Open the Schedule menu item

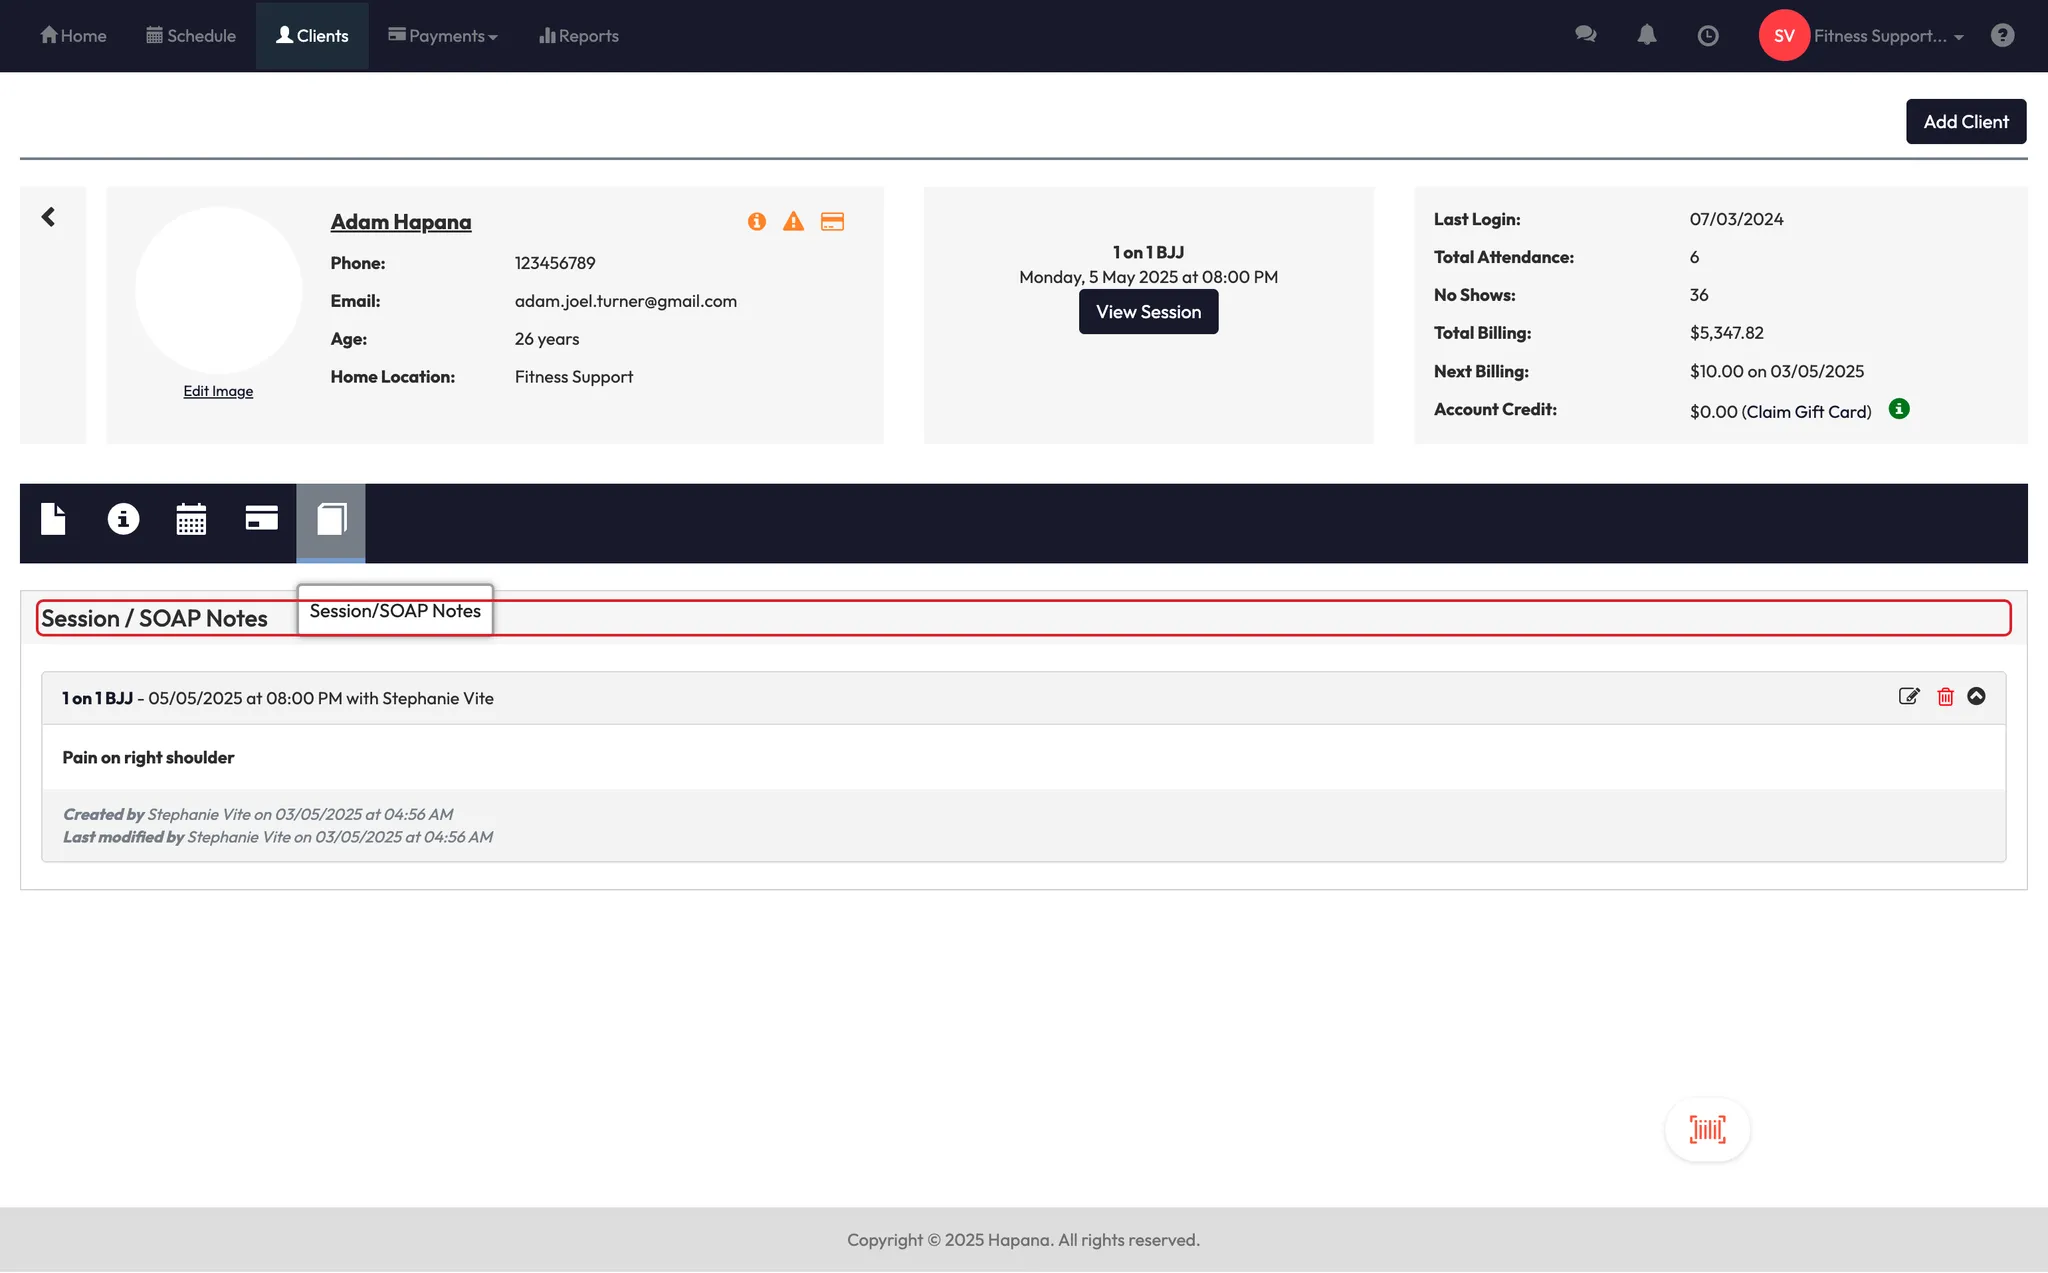coord(191,36)
